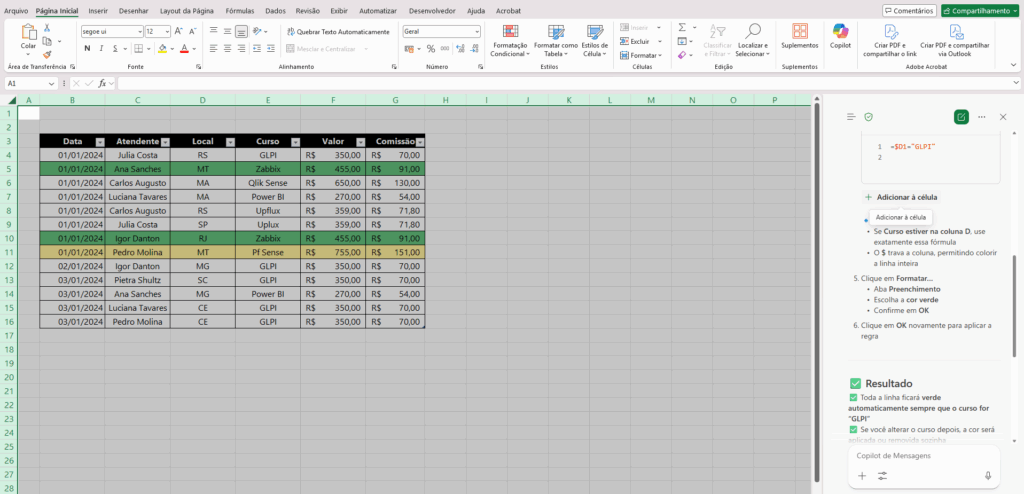
Task: Click the cut scissors icon
Action: (46, 27)
